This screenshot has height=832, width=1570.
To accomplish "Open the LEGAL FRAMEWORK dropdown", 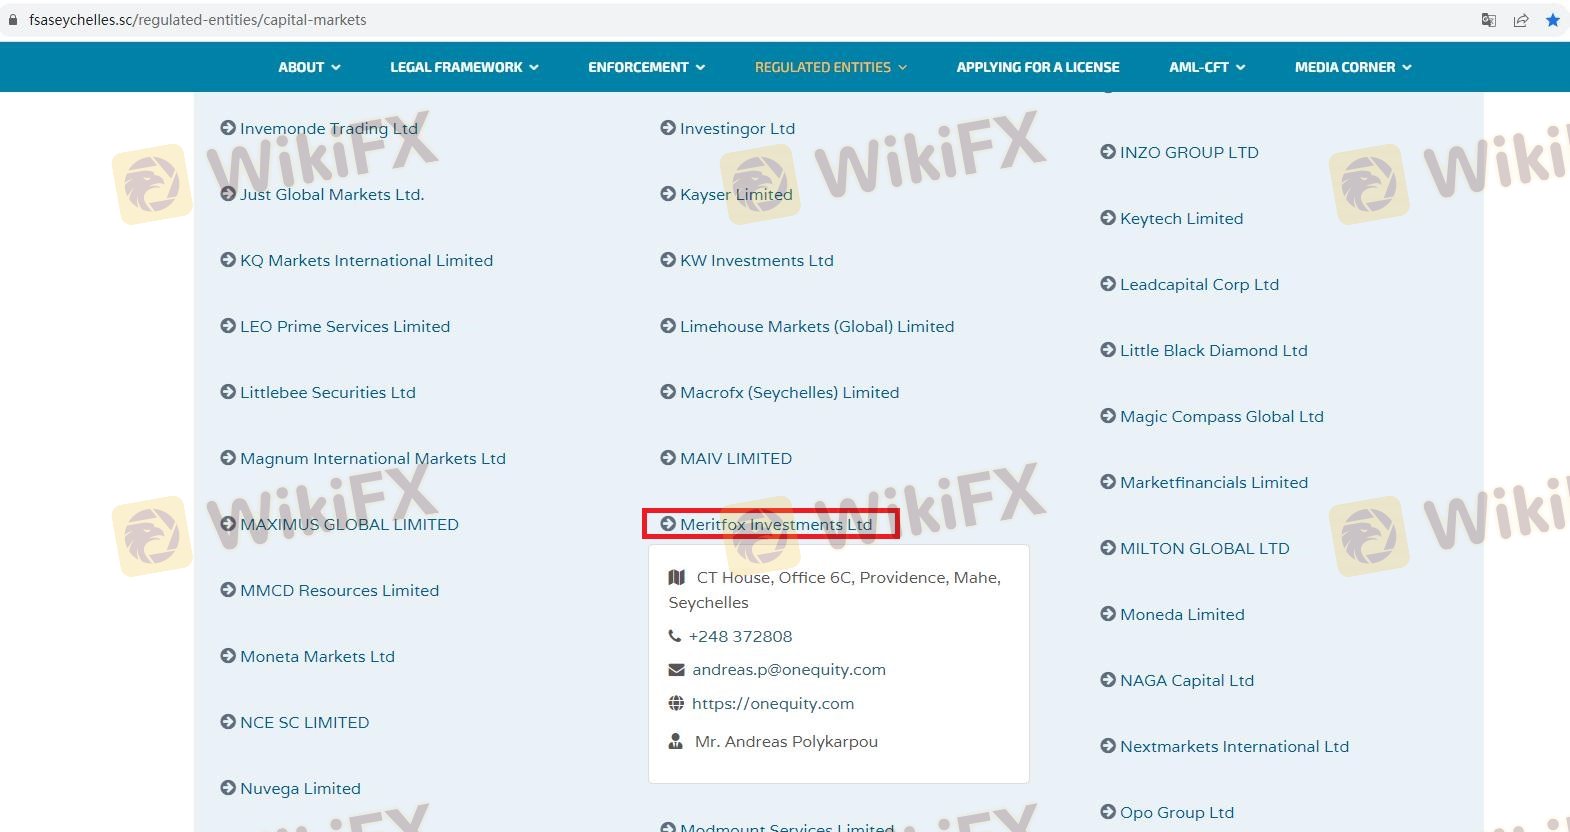I will [x=464, y=67].
